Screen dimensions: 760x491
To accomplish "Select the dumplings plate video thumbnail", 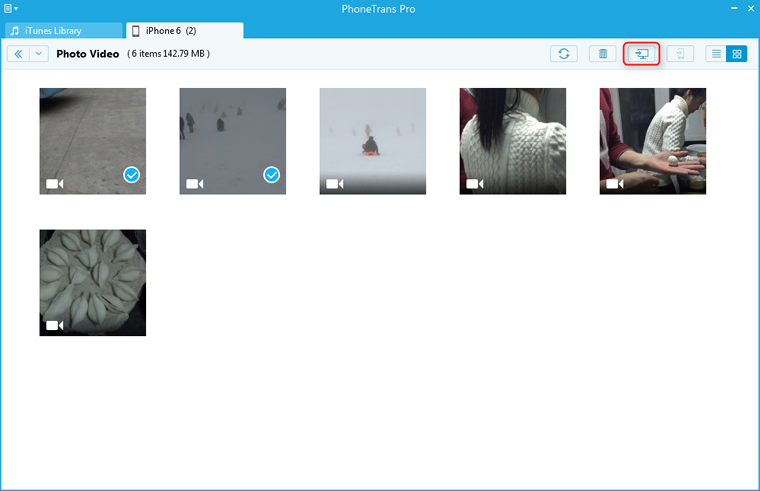I will tap(92, 282).
